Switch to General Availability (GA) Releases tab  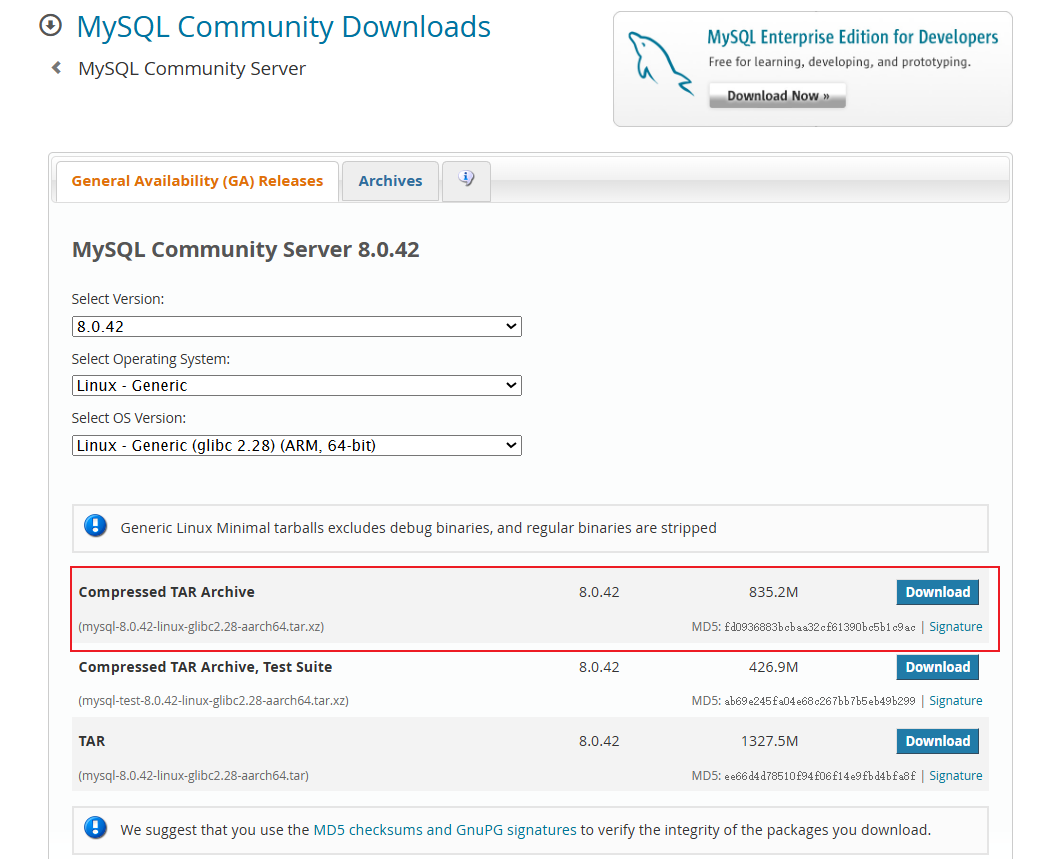point(197,181)
